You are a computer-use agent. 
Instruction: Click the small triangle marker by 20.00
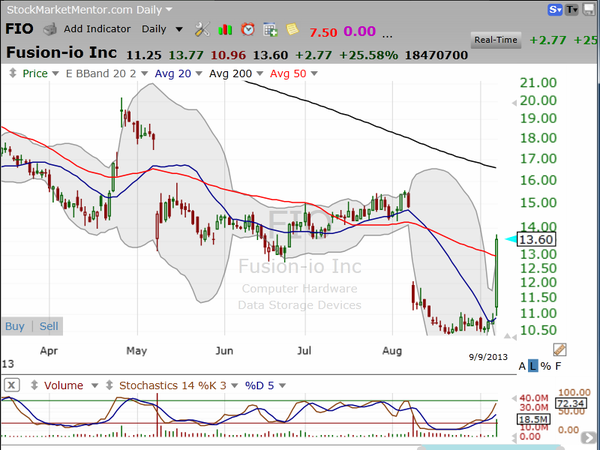tap(514, 103)
